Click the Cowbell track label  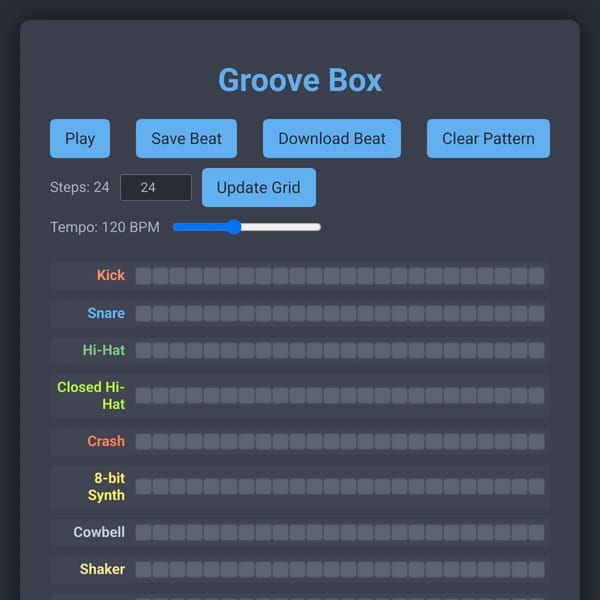(99, 532)
